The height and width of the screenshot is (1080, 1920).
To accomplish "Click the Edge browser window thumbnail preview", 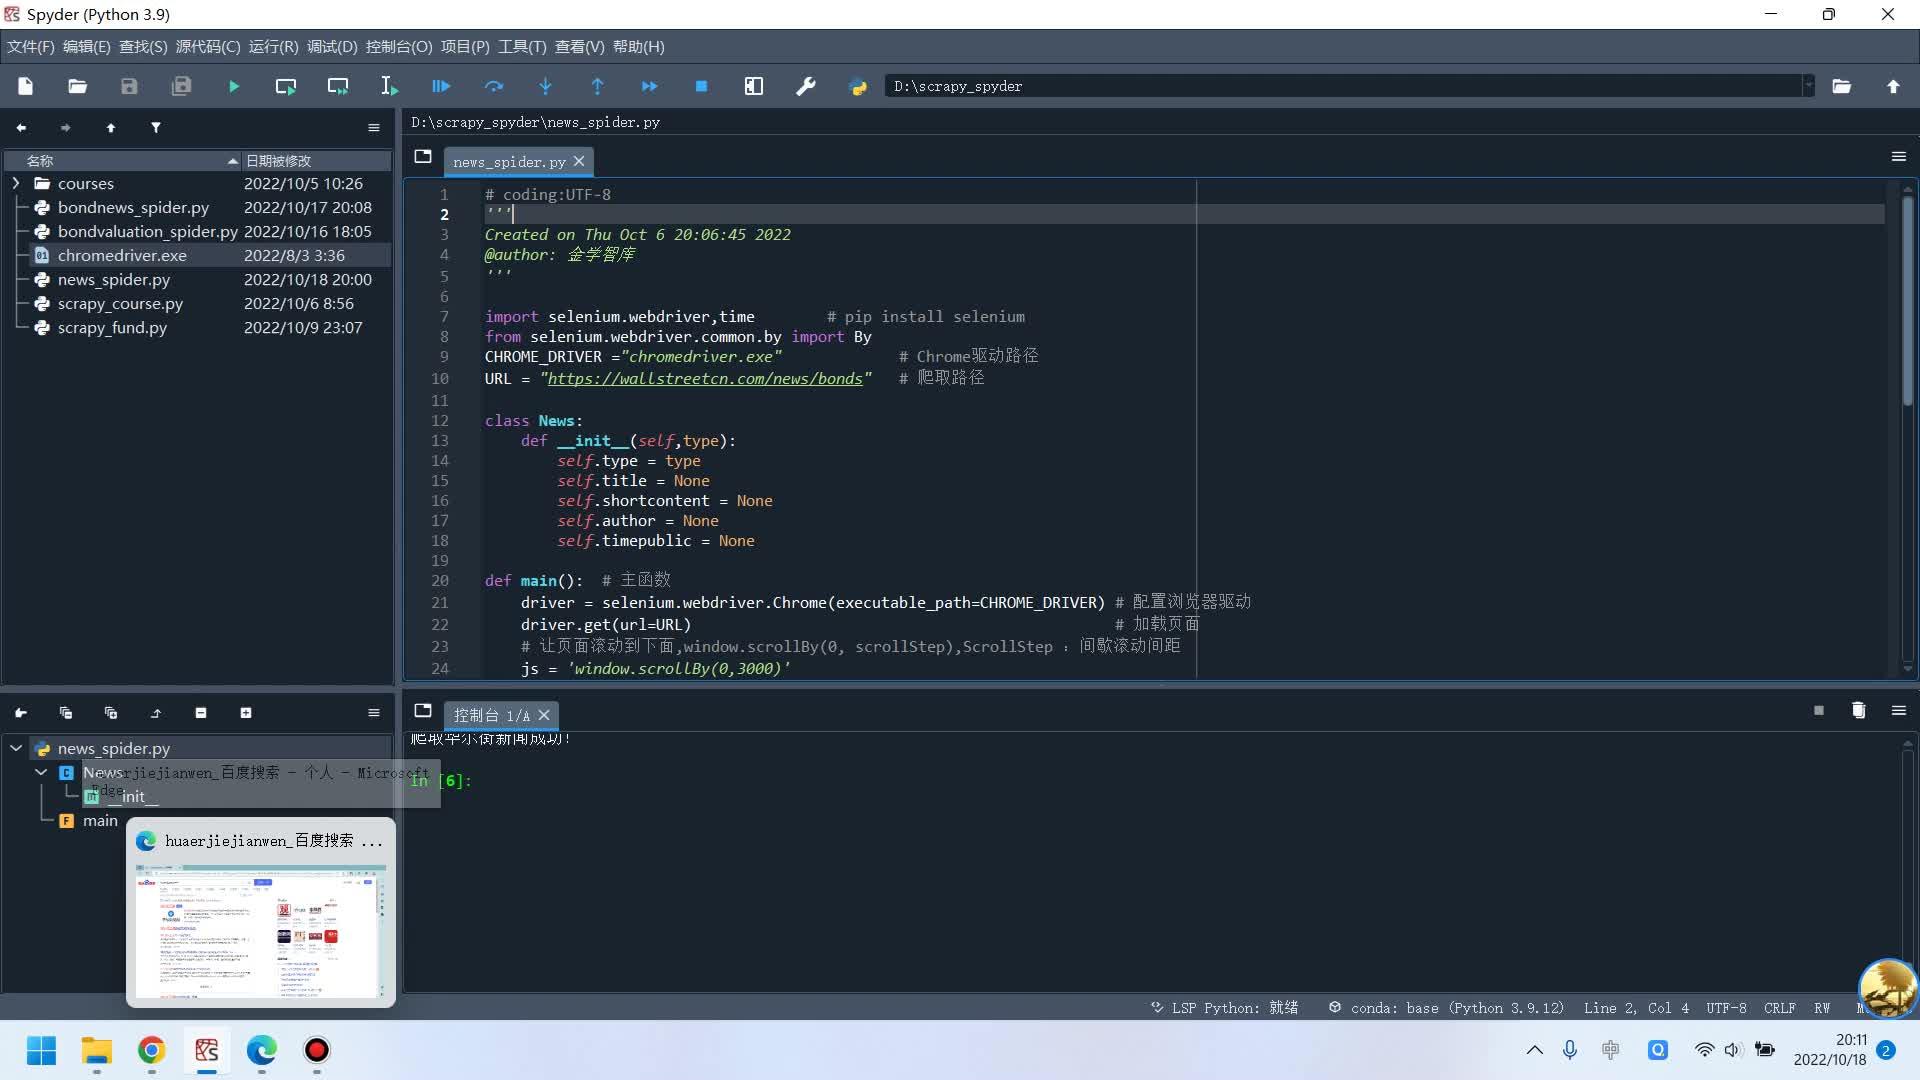I will (x=260, y=933).
